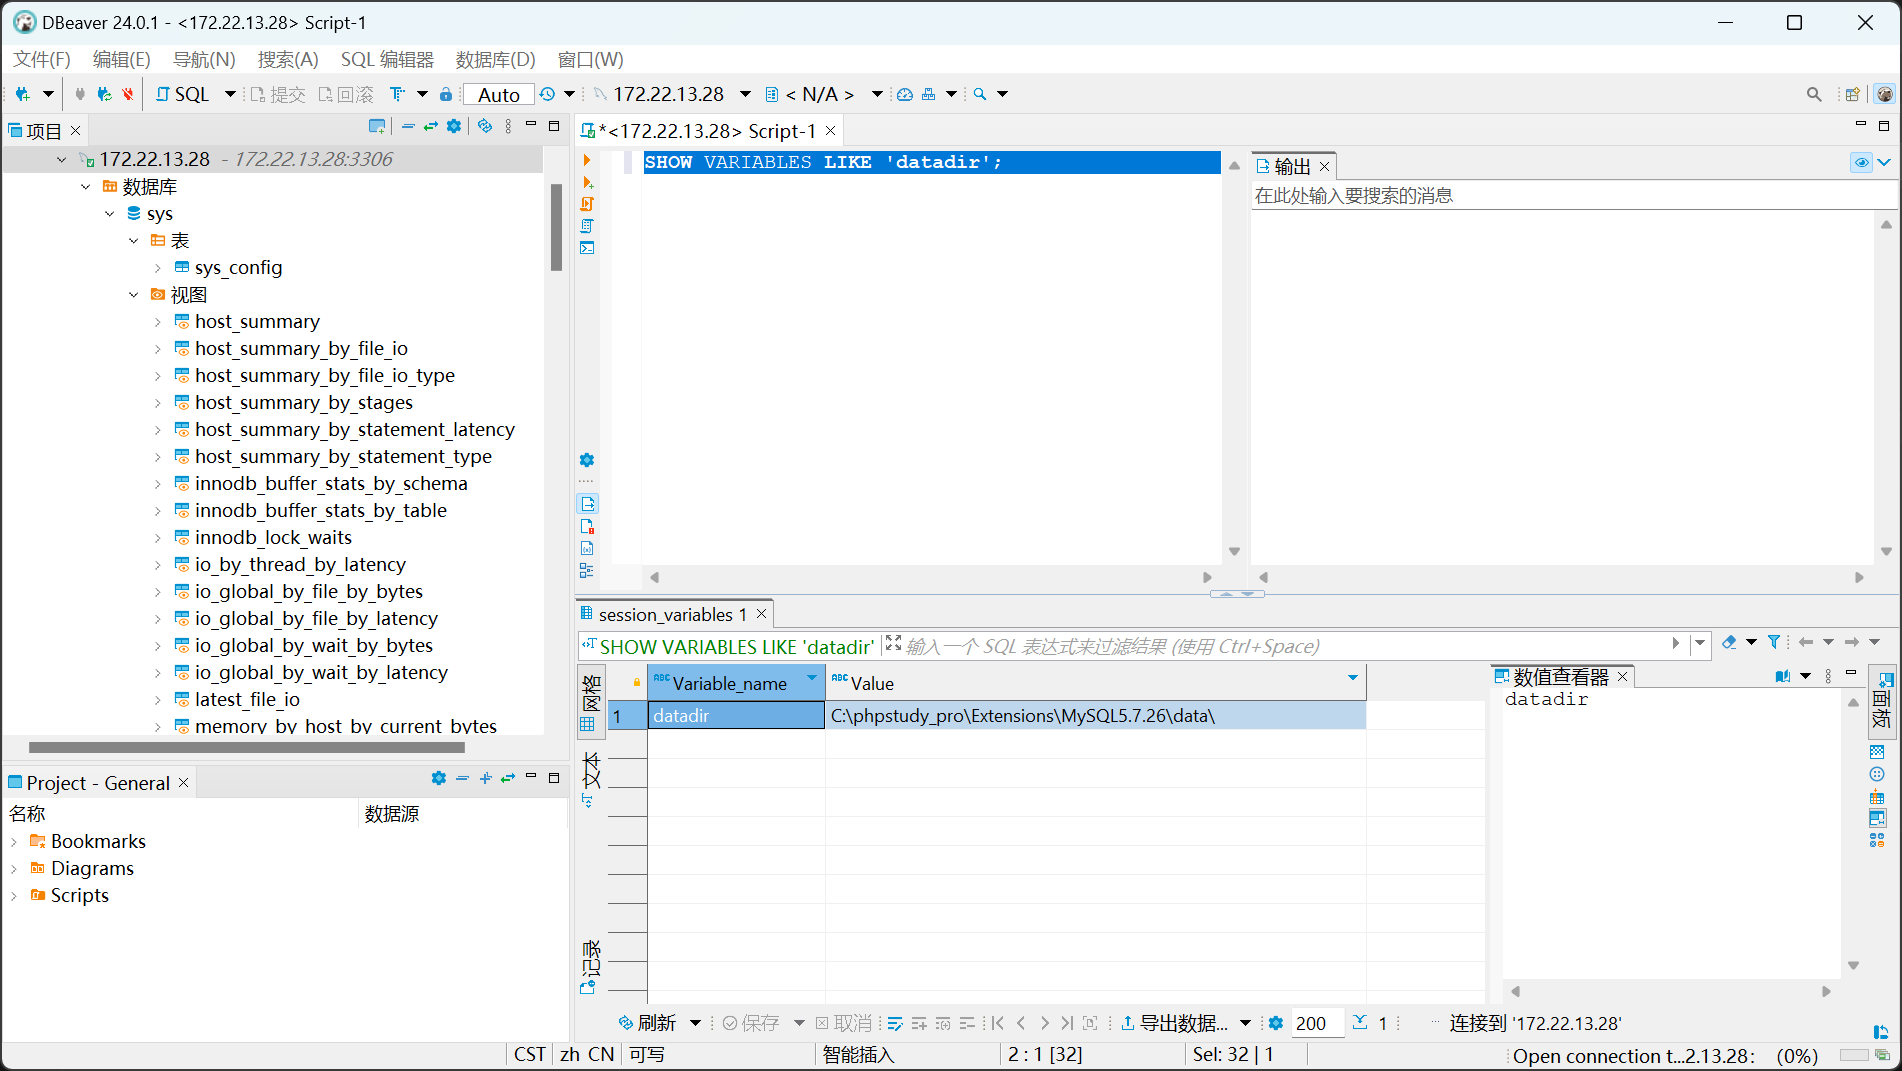This screenshot has width=1902, height=1071.
Task: Click export data button 导出数据
Action: 1174,1023
